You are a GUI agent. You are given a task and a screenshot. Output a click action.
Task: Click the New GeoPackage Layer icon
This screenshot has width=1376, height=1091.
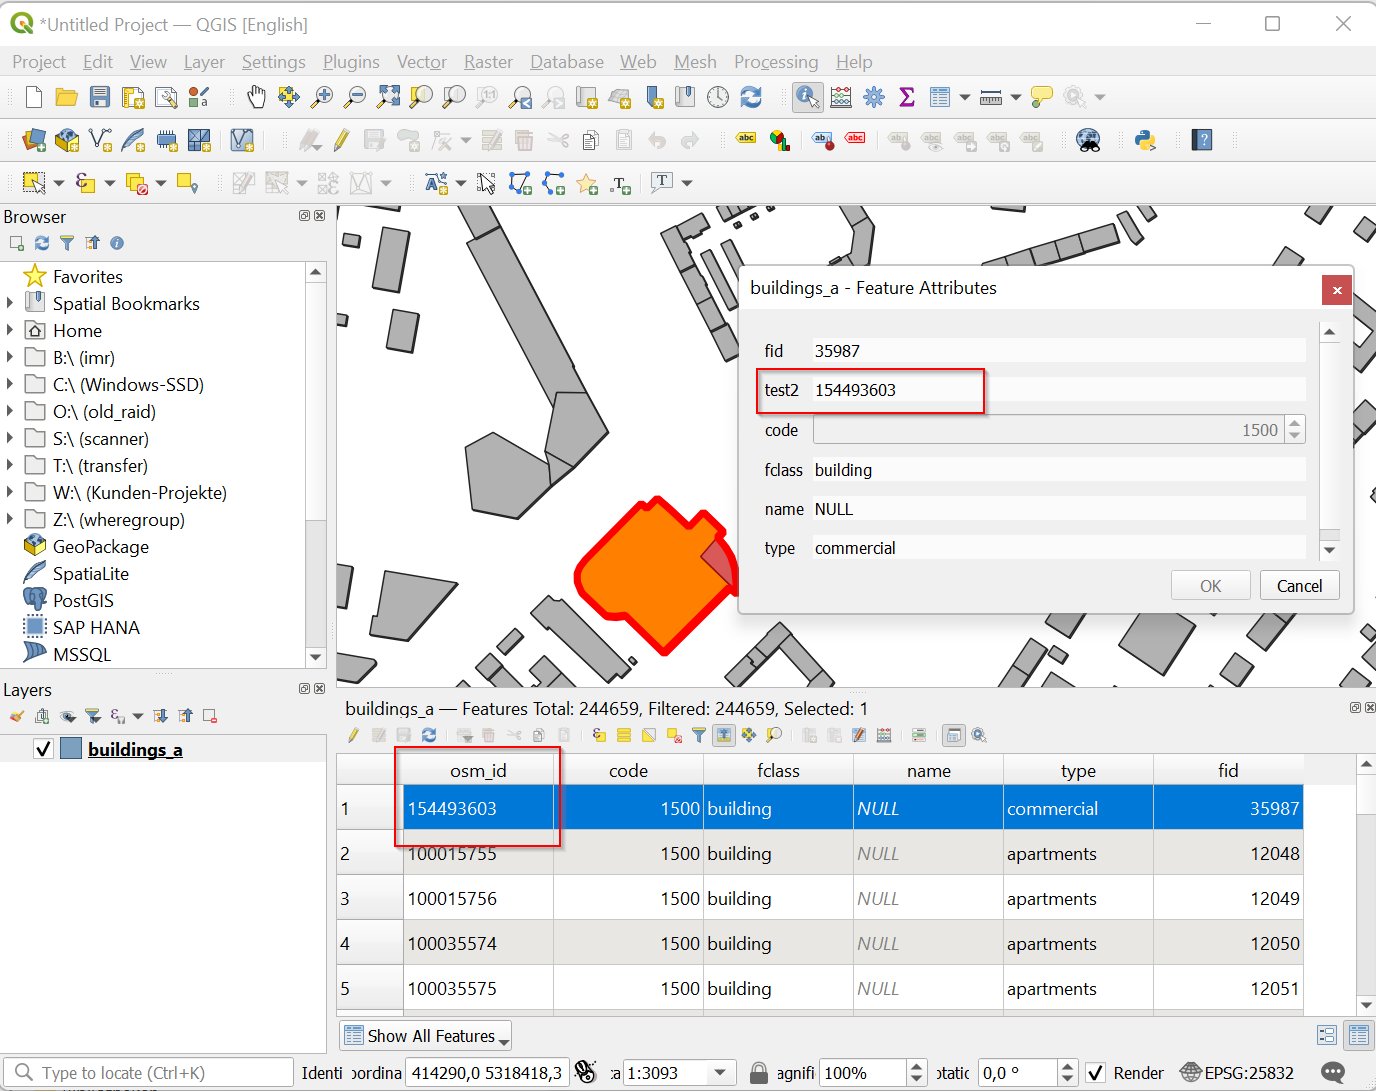point(67,140)
